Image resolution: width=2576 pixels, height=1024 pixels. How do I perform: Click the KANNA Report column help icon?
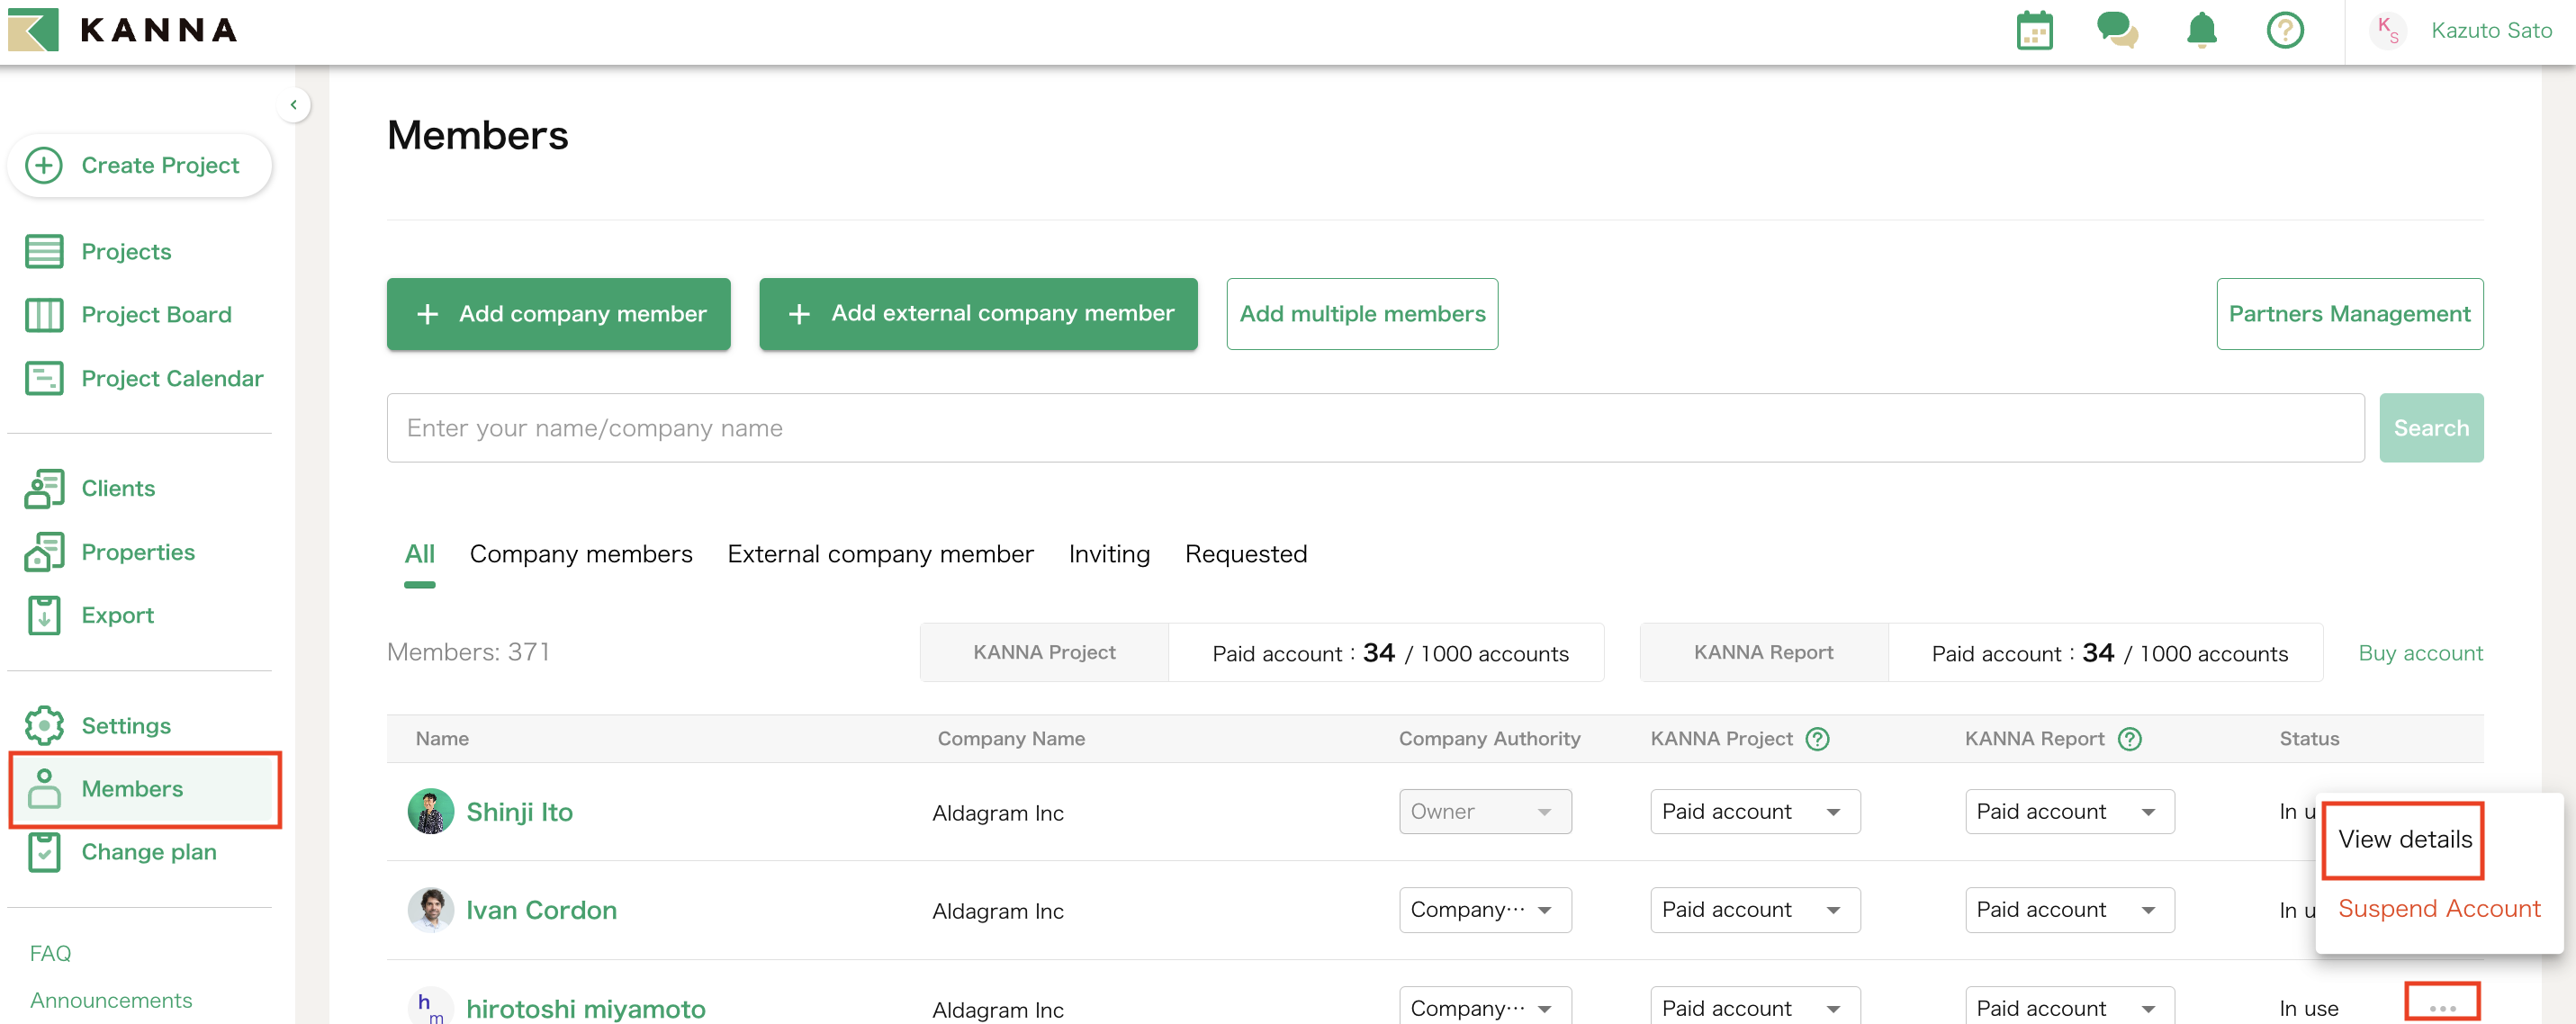[2130, 739]
